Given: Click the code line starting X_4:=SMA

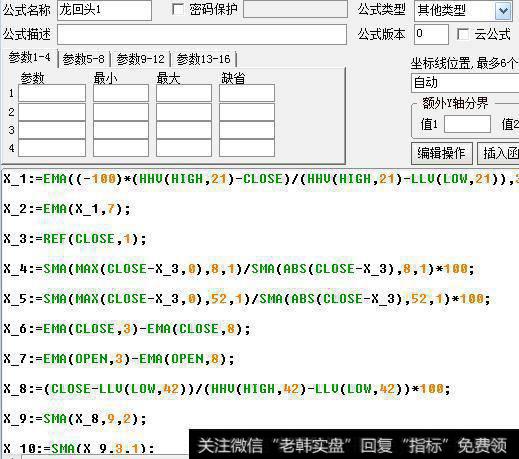Looking at the screenshot, I should tap(239, 269).
